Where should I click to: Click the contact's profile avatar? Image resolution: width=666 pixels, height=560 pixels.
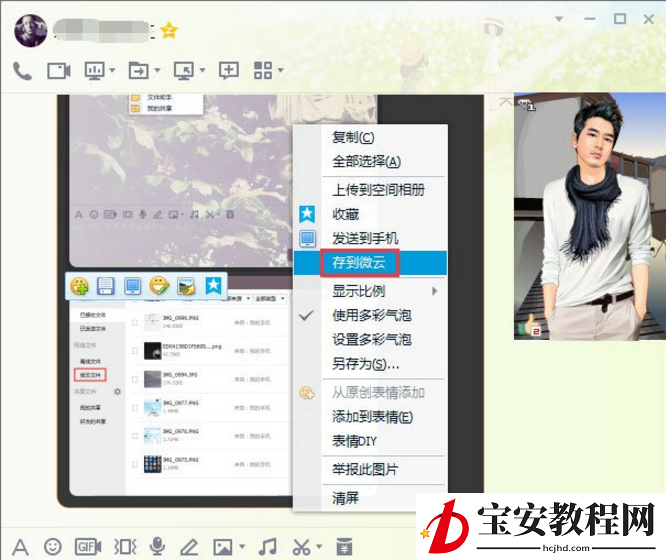(x=30, y=30)
